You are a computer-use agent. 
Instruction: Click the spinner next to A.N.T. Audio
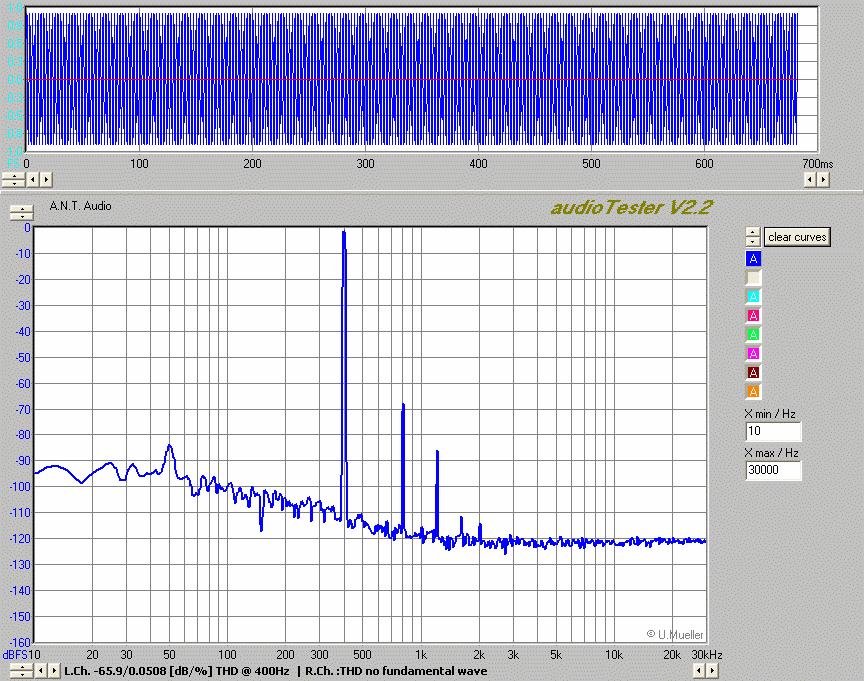pos(19,212)
